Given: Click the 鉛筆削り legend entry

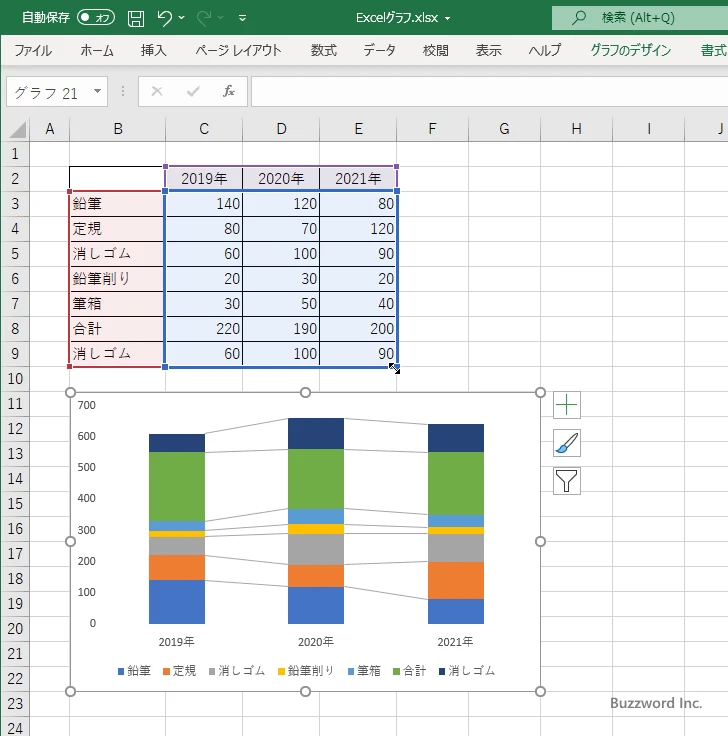Looking at the screenshot, I should (x=306, y=671).
